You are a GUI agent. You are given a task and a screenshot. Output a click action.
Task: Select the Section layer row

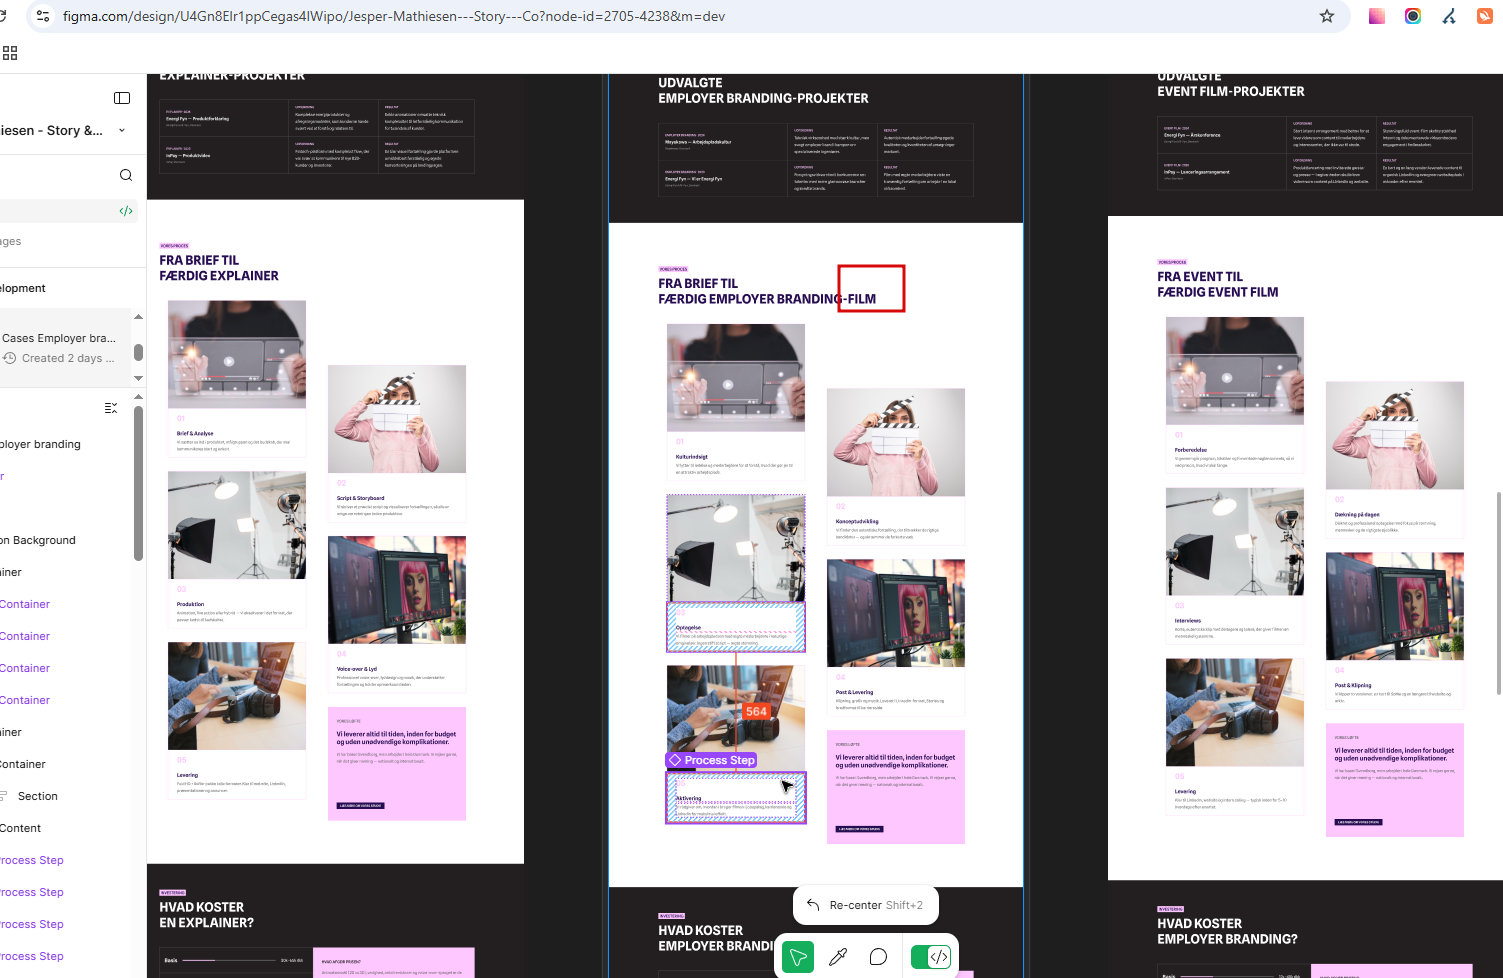click(x=66, y=796)
